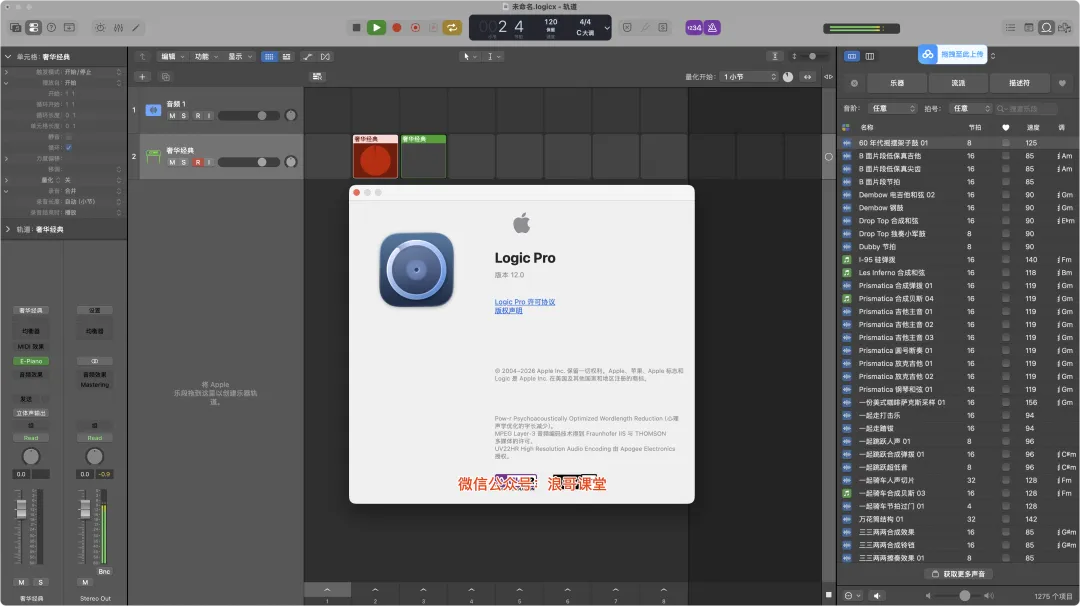
Task: Solo the 音频 1 track
Action: tap(183, 116)
